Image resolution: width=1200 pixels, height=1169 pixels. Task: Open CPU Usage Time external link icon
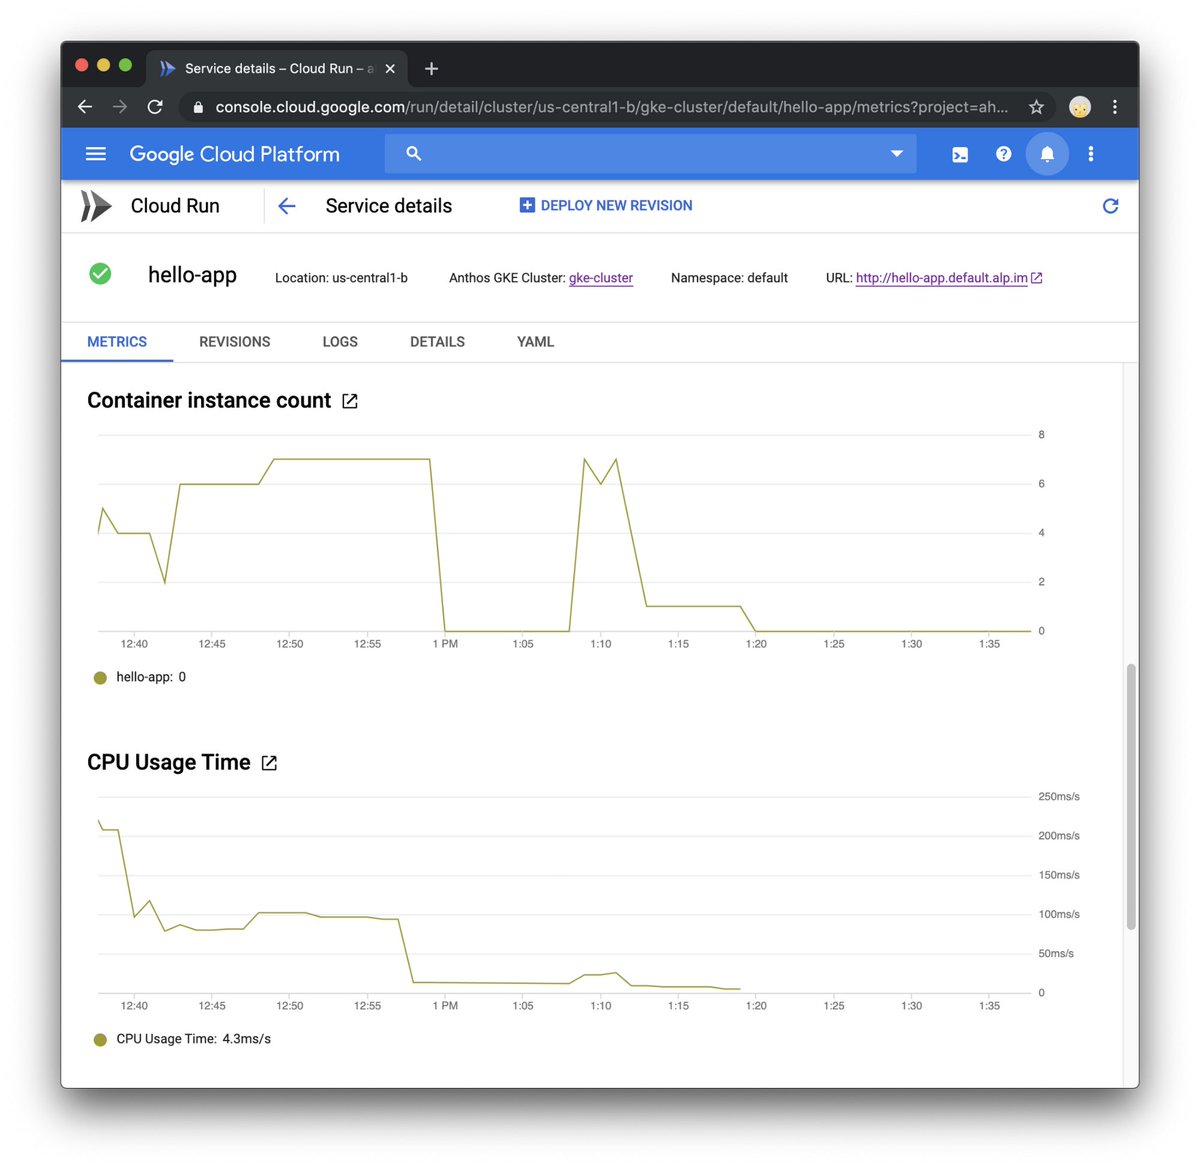[x=269, y=763]
